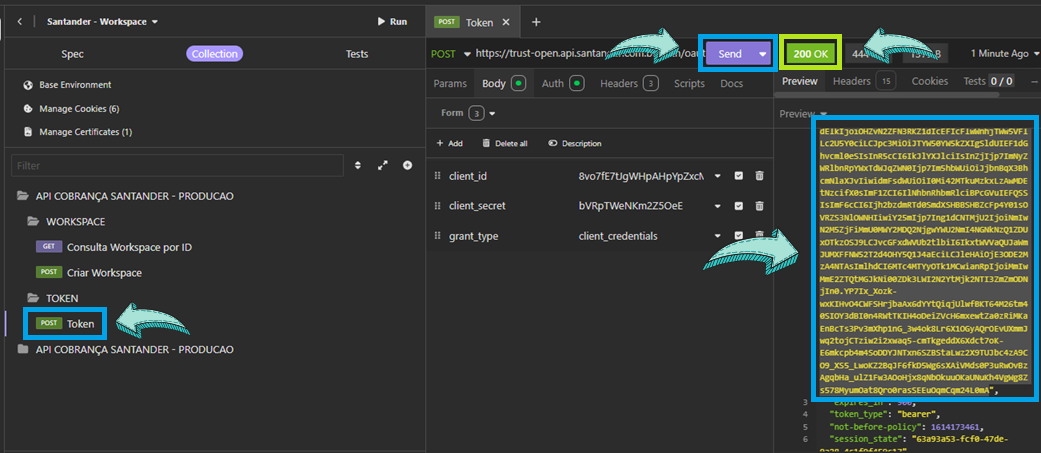Select the Collection tab
Screen dimensions: 1041x453
coord(214,54)
